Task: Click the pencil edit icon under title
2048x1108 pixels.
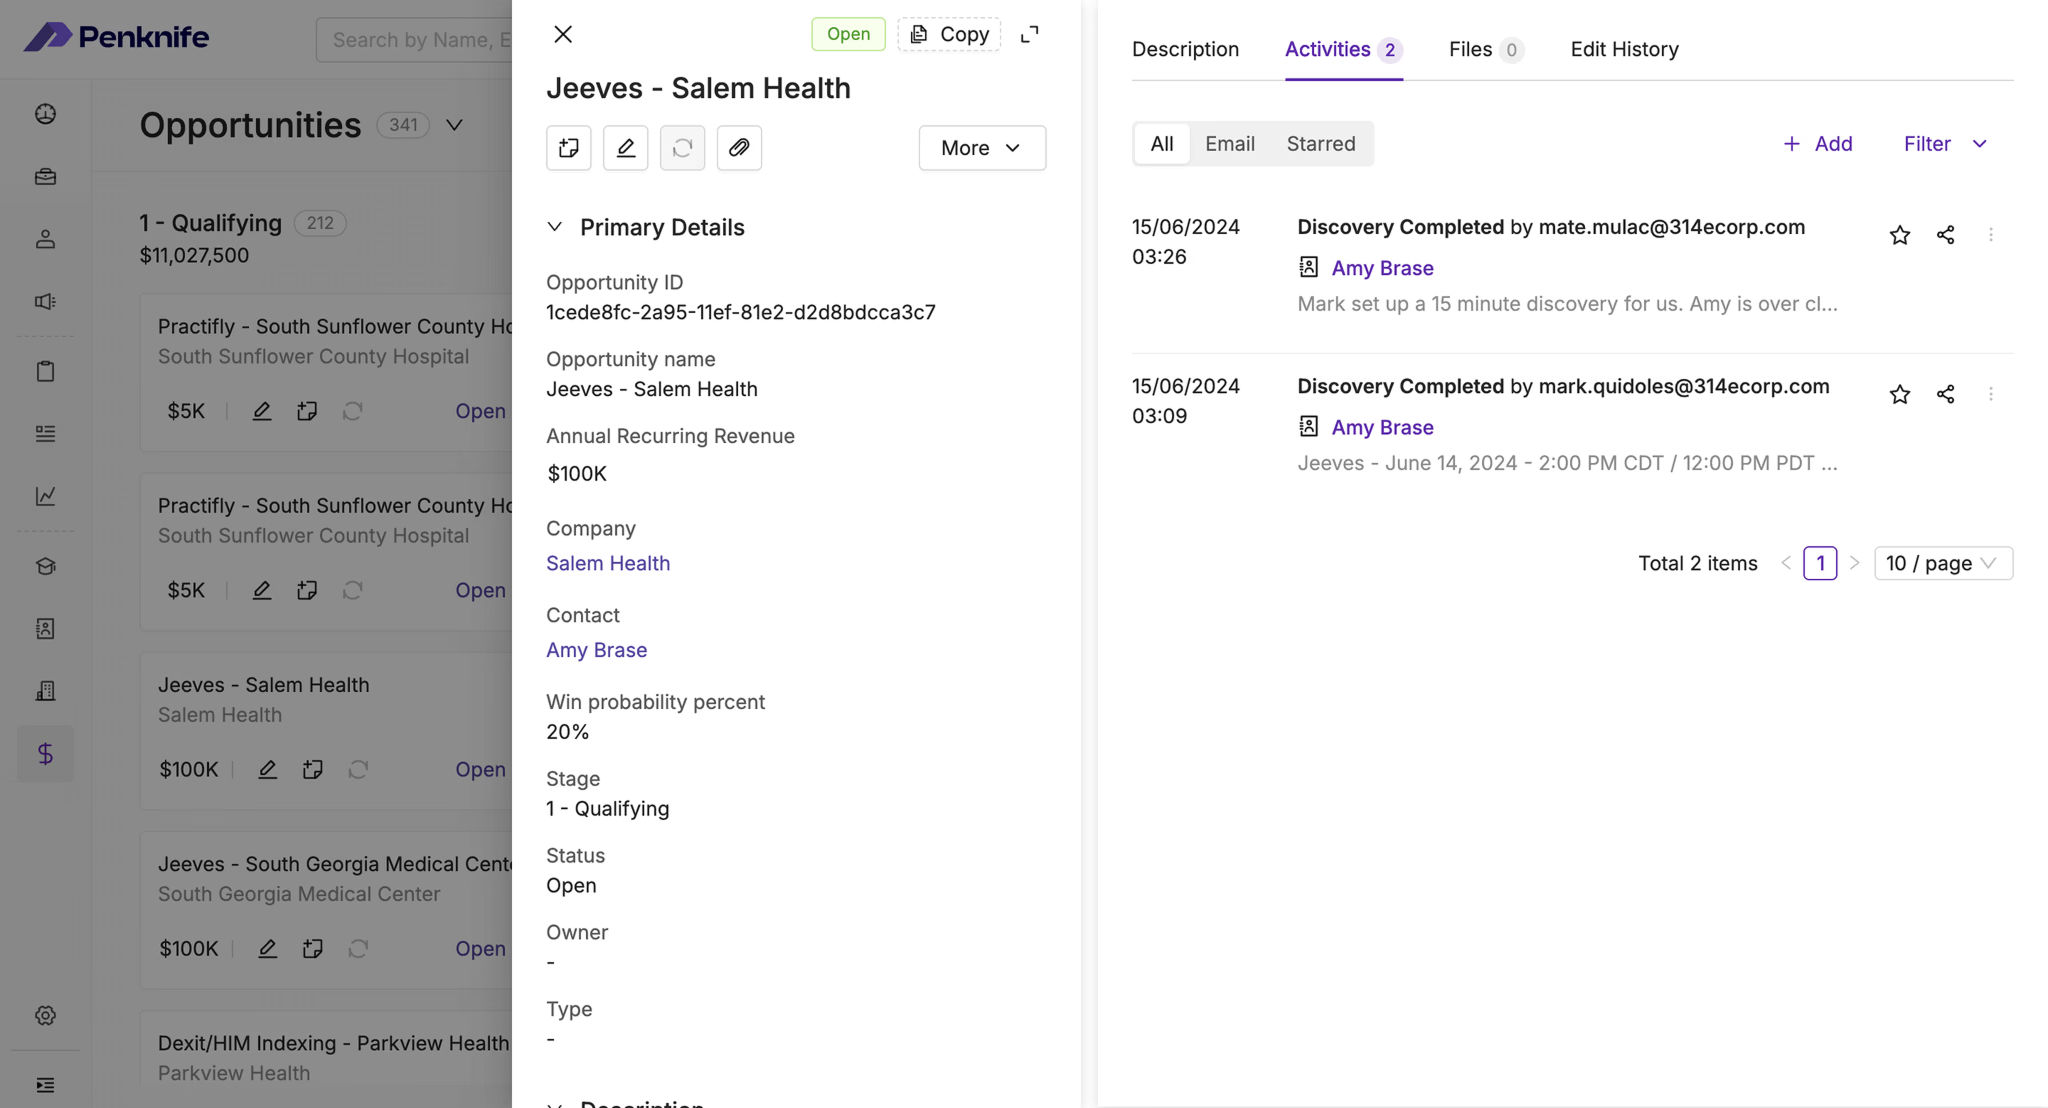Action: (x=626, y=148)
